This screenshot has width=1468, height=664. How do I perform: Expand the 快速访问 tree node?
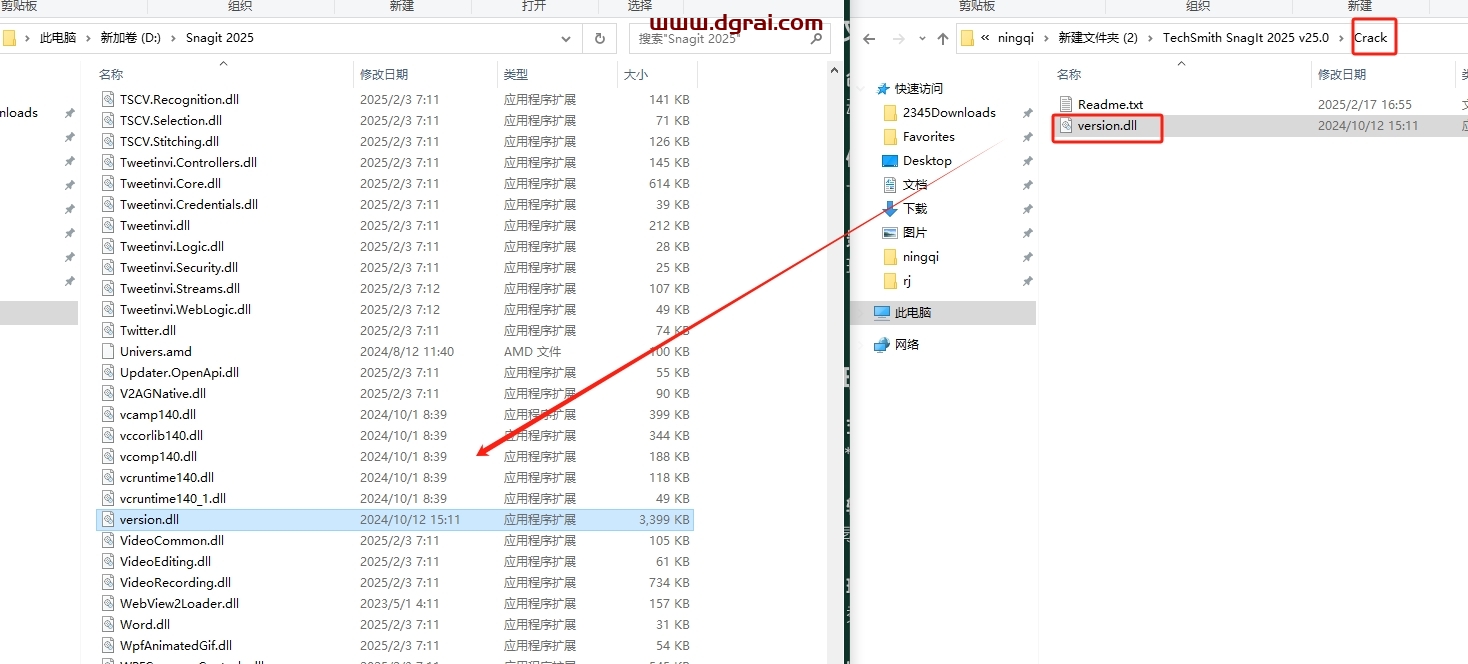858,88
